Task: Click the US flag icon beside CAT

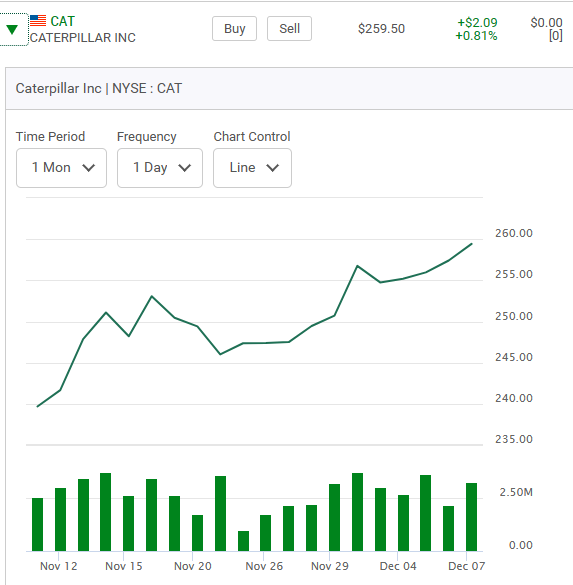Action: tap(38, 21)
